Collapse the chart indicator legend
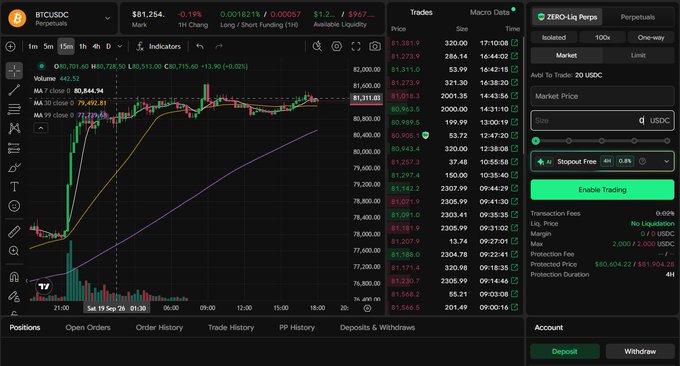This screenshot has width=680, height=366. [41, 128]
